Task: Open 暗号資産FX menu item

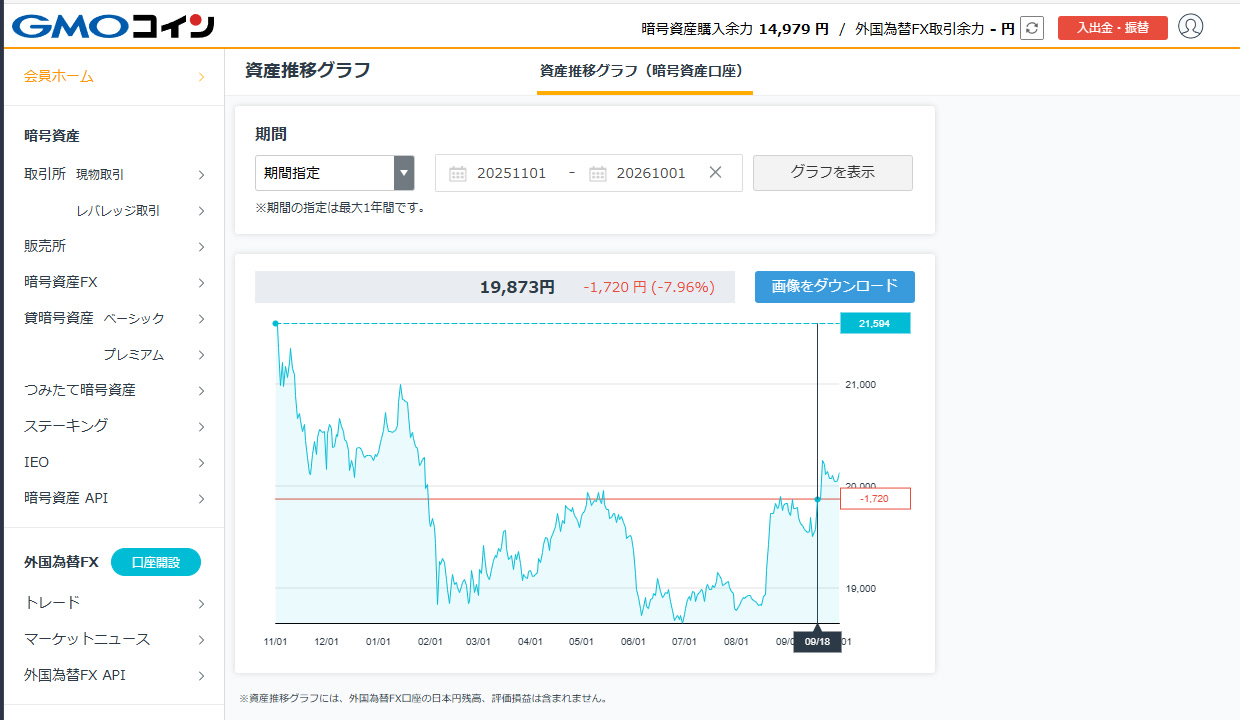Action: coord(113,282)
